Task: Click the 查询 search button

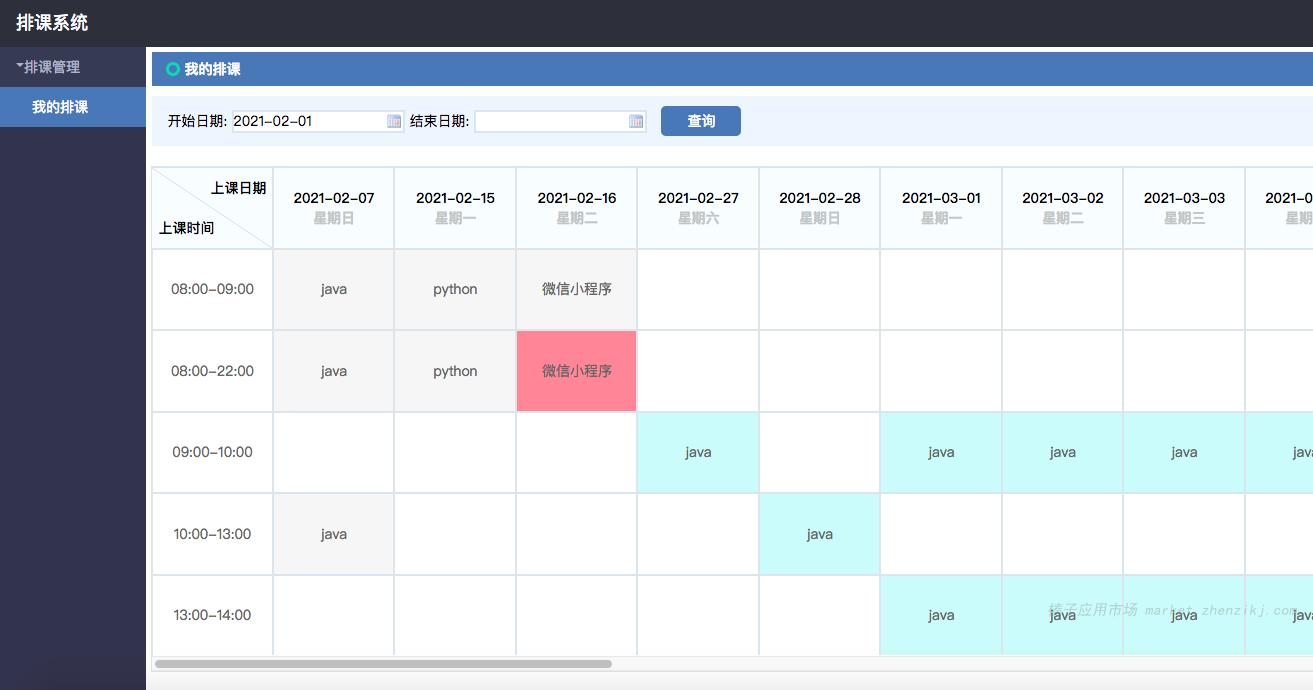Action: click(700, 121)
